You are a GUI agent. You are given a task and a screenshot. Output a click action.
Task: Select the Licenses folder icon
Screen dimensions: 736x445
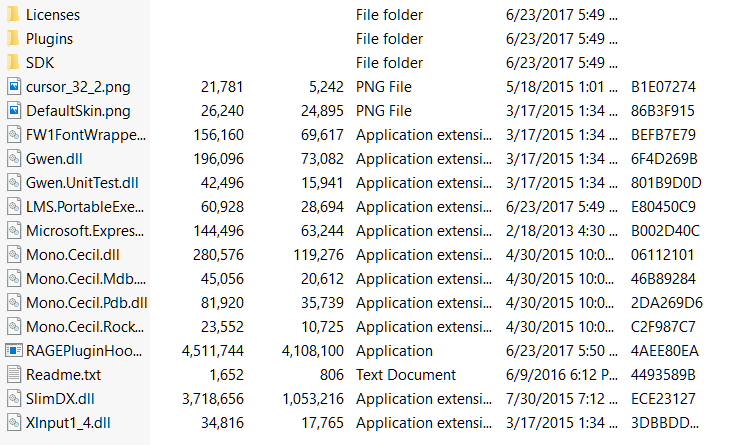click(x=14, y=15)
